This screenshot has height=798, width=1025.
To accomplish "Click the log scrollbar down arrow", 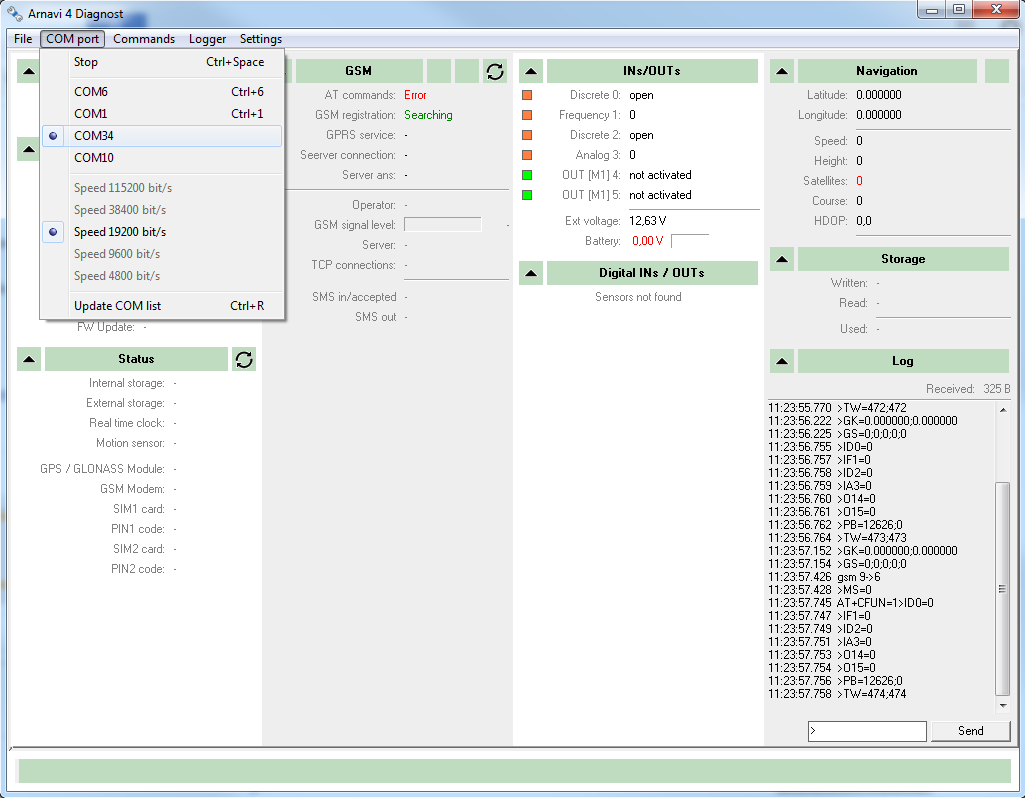I will coord(1003,705).
